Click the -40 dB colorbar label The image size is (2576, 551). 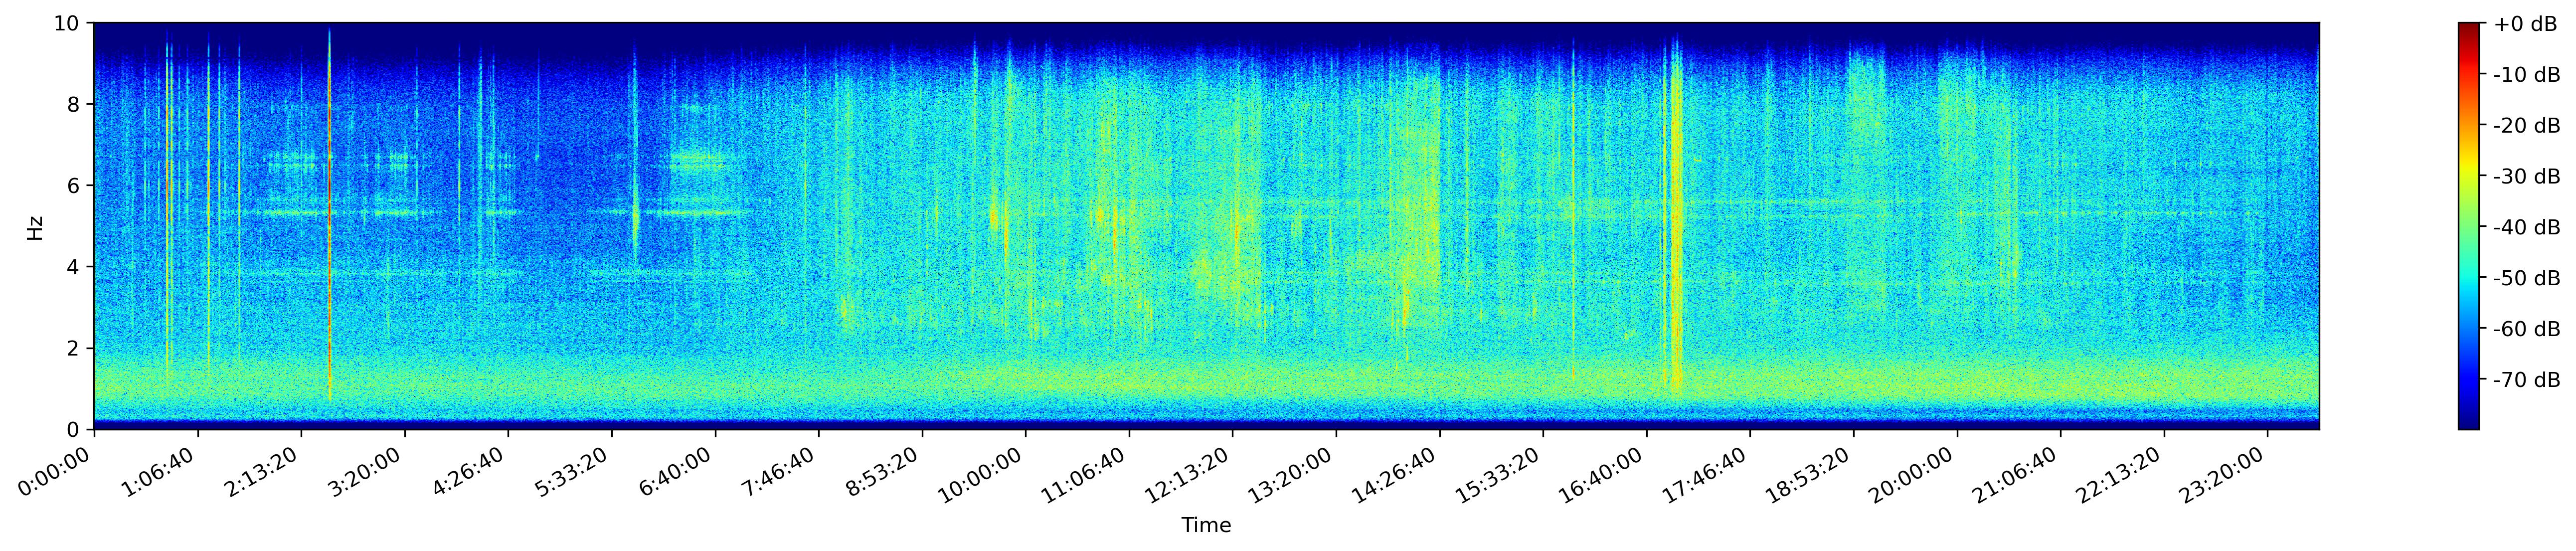[x=2527, y=227]
